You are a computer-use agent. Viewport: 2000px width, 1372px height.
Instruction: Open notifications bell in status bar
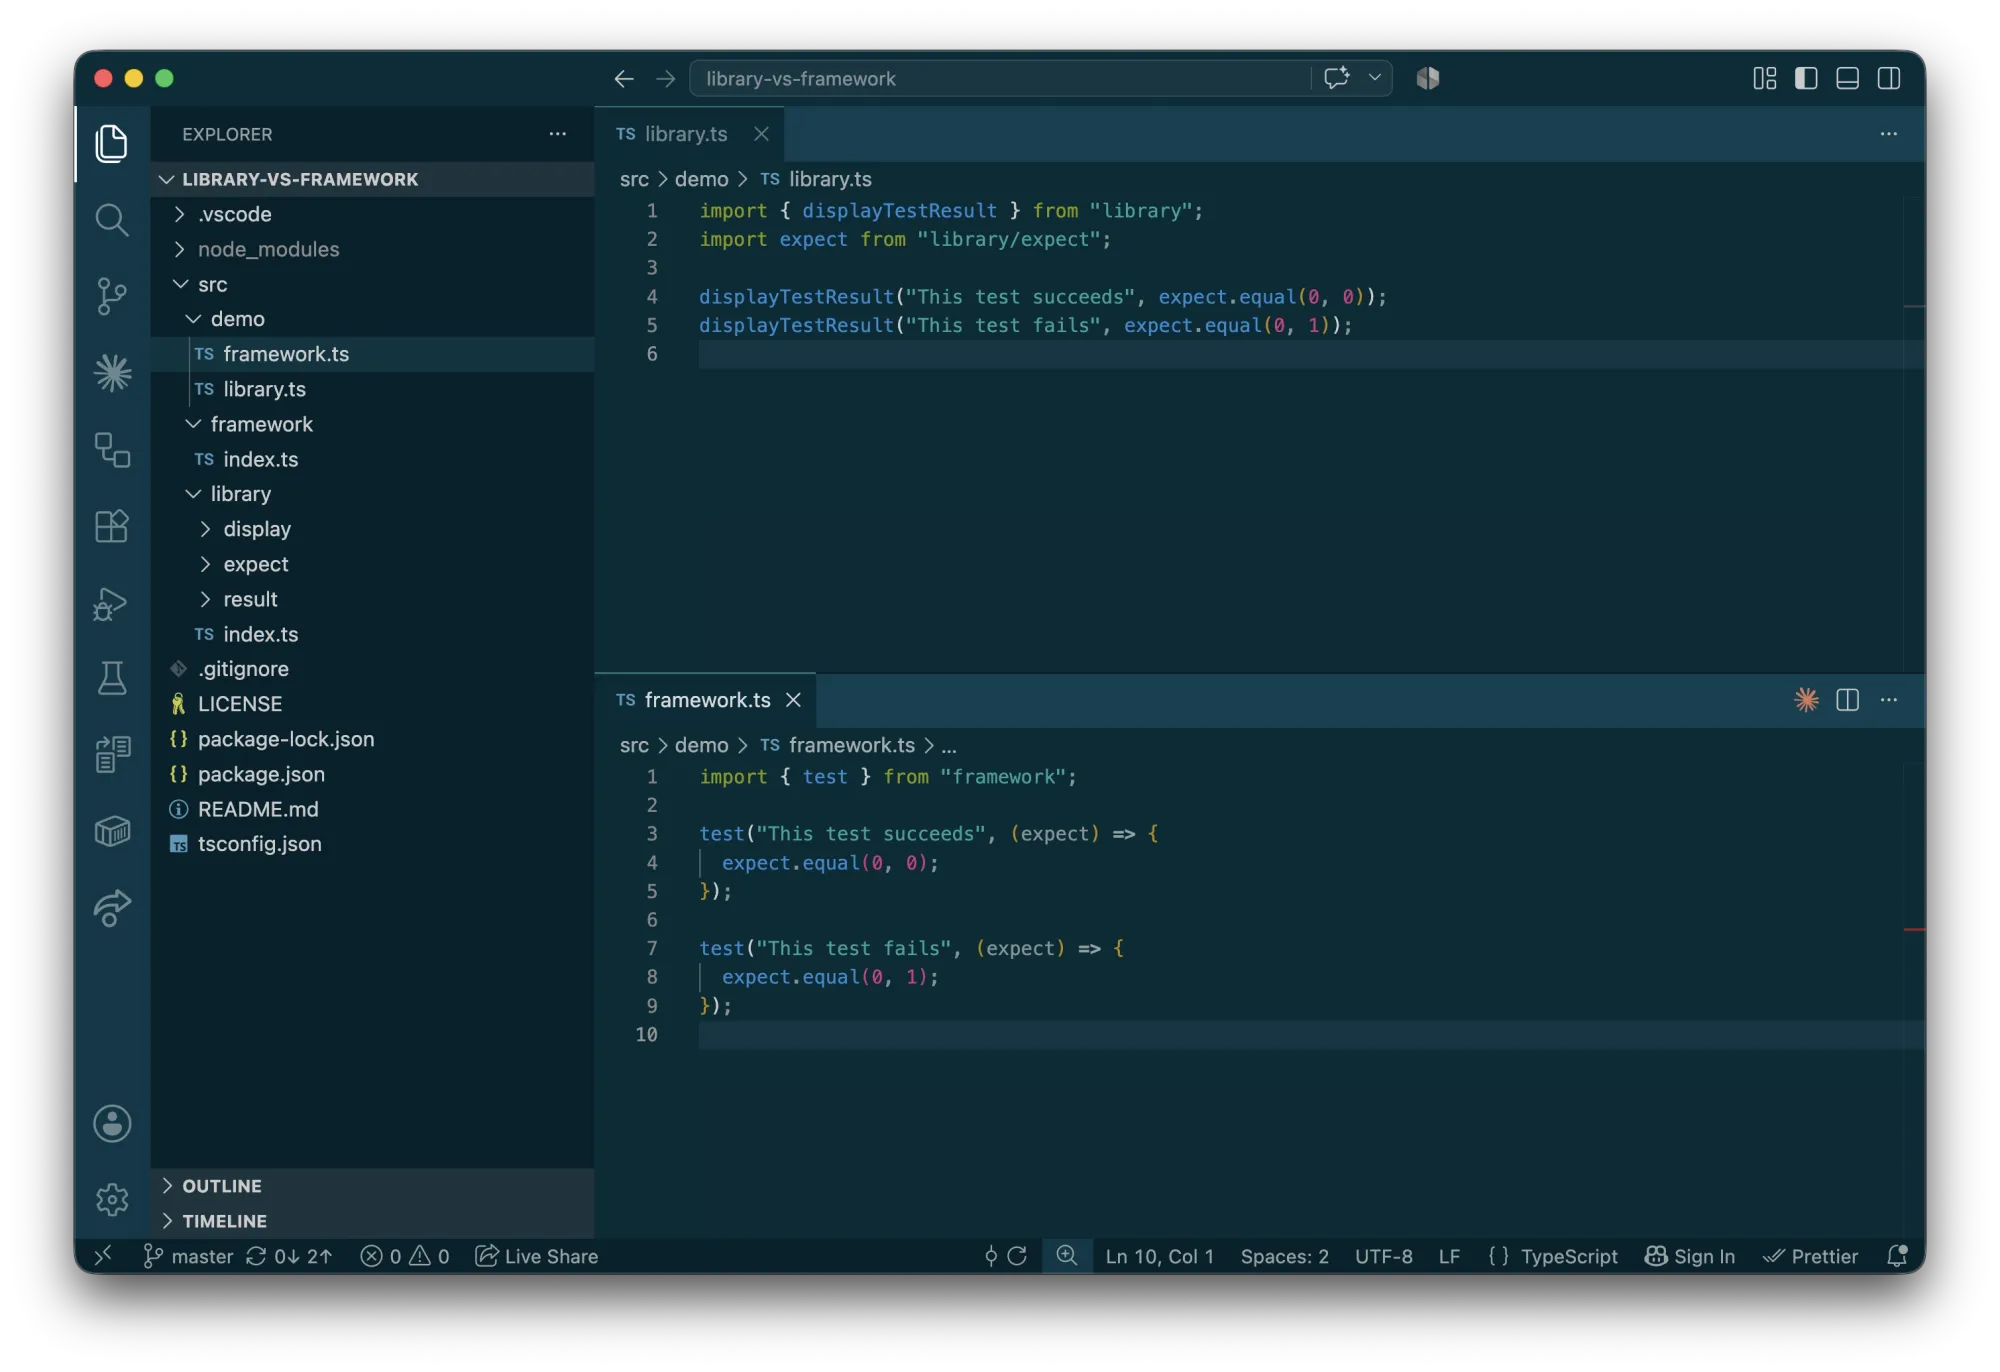(x=1897, y=1256)
